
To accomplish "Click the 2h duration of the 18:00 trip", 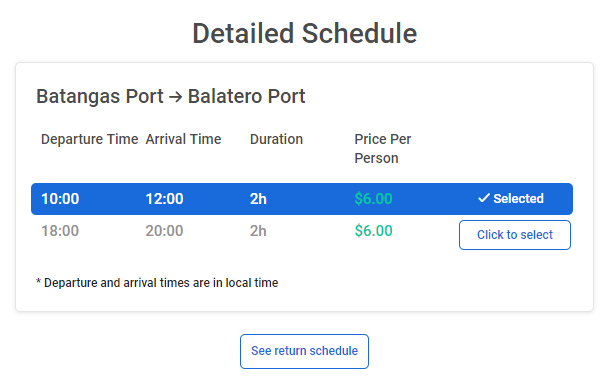I will click(258, 231).
